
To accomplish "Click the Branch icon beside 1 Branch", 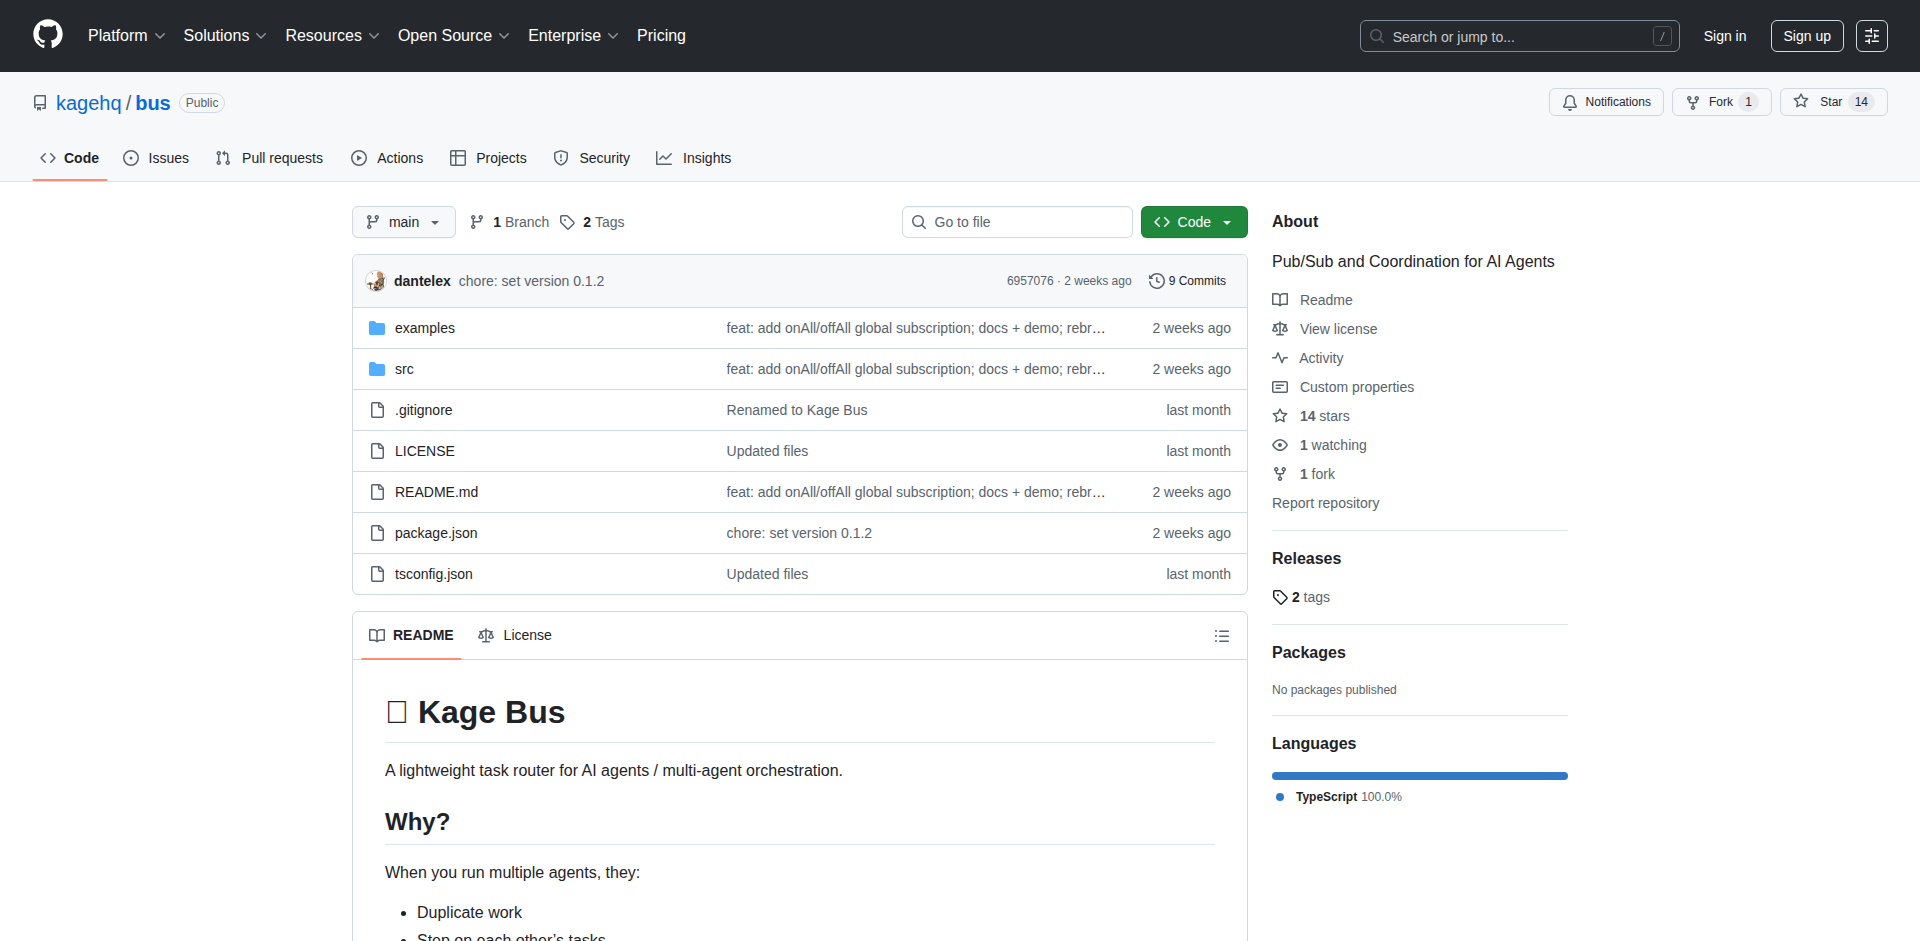I will pos(477,222).
